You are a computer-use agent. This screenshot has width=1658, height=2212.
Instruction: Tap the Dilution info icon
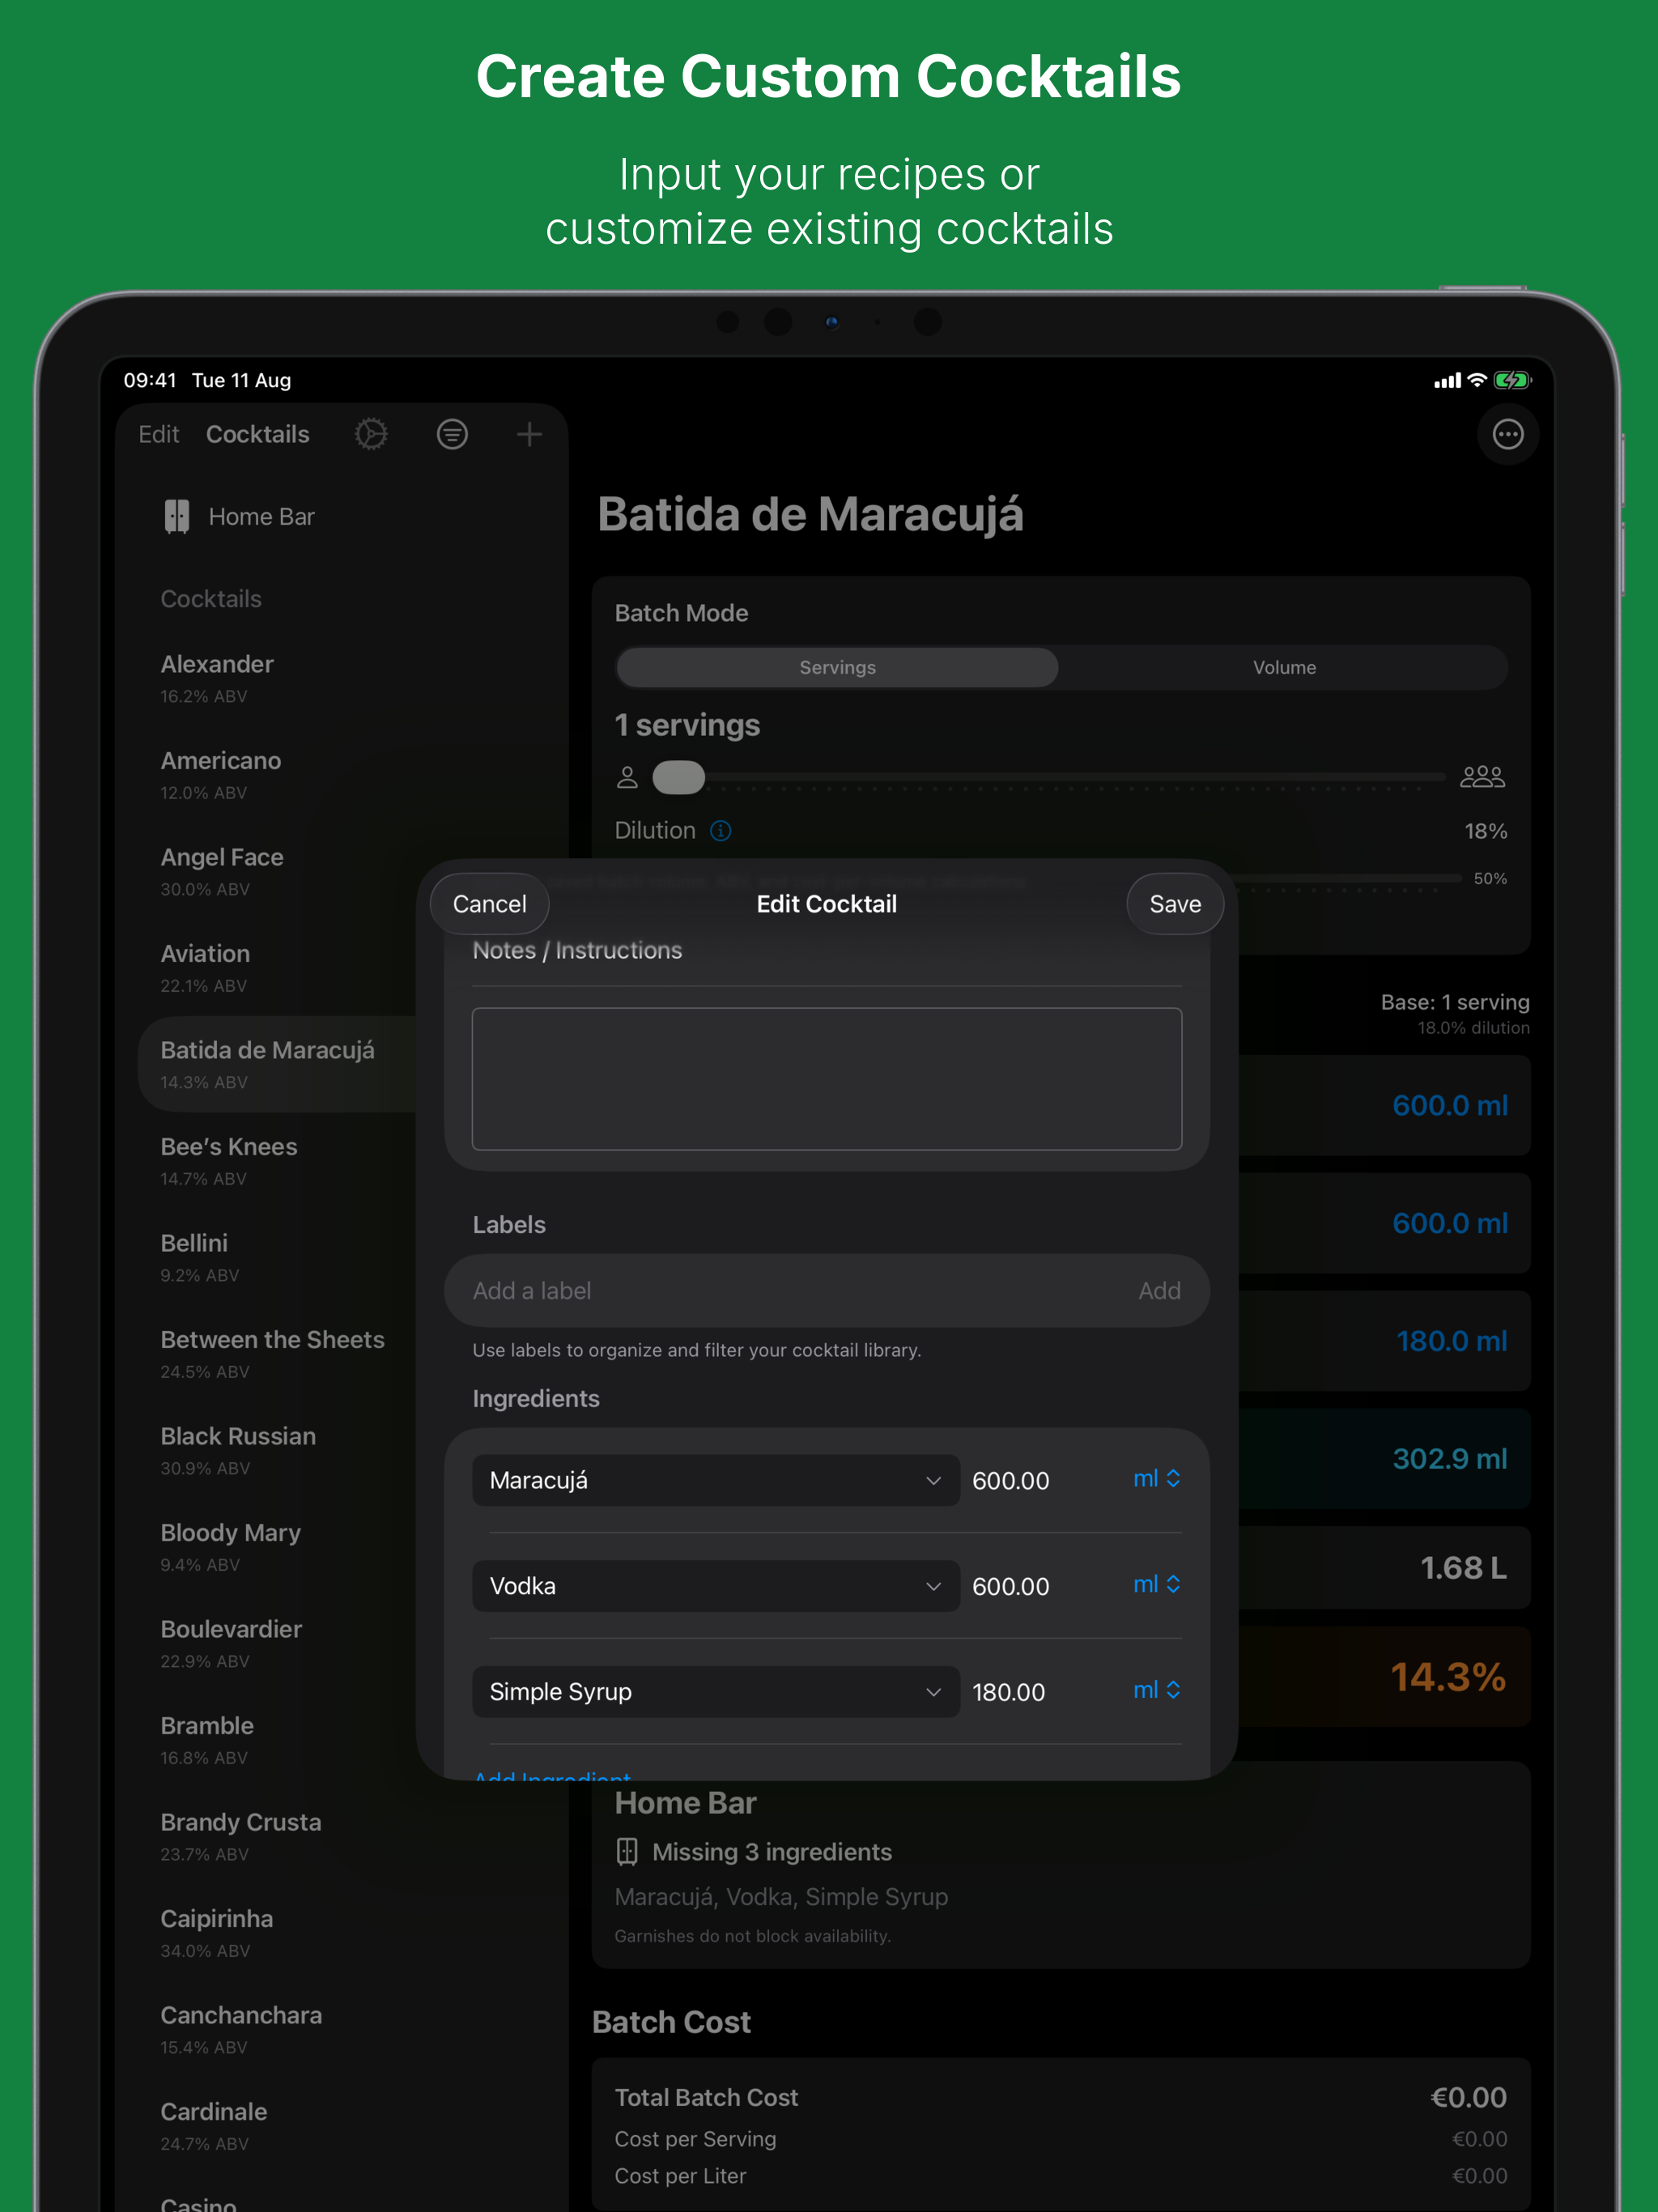[x=720, y=830]
